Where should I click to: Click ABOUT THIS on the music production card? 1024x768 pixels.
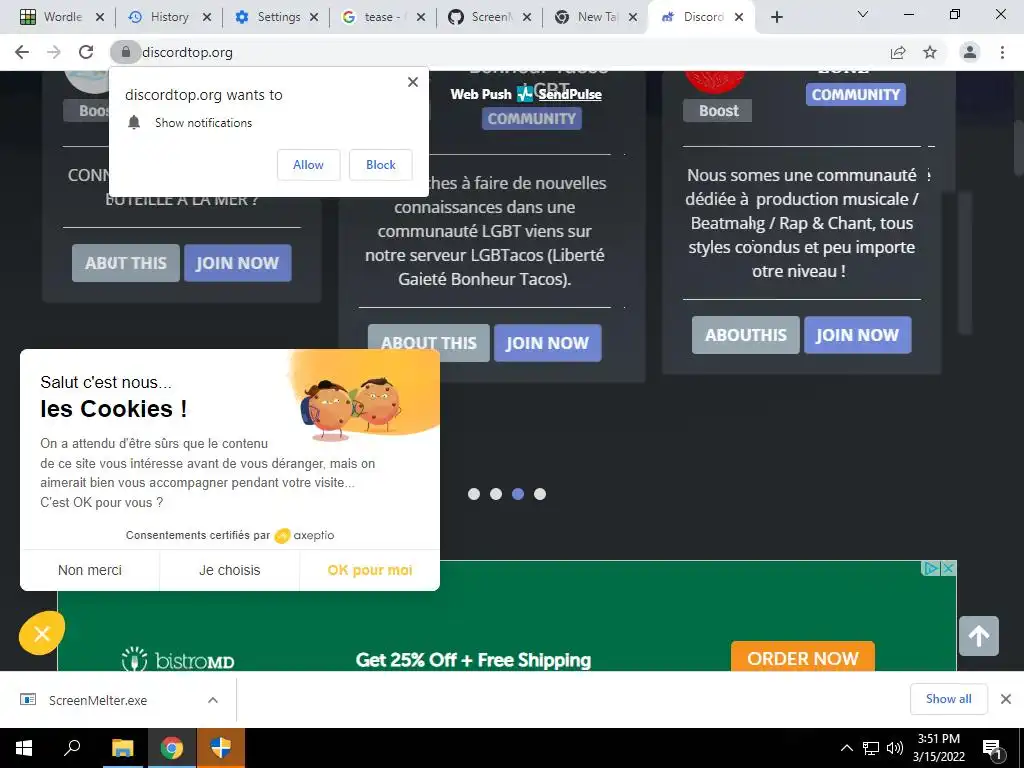746,335
